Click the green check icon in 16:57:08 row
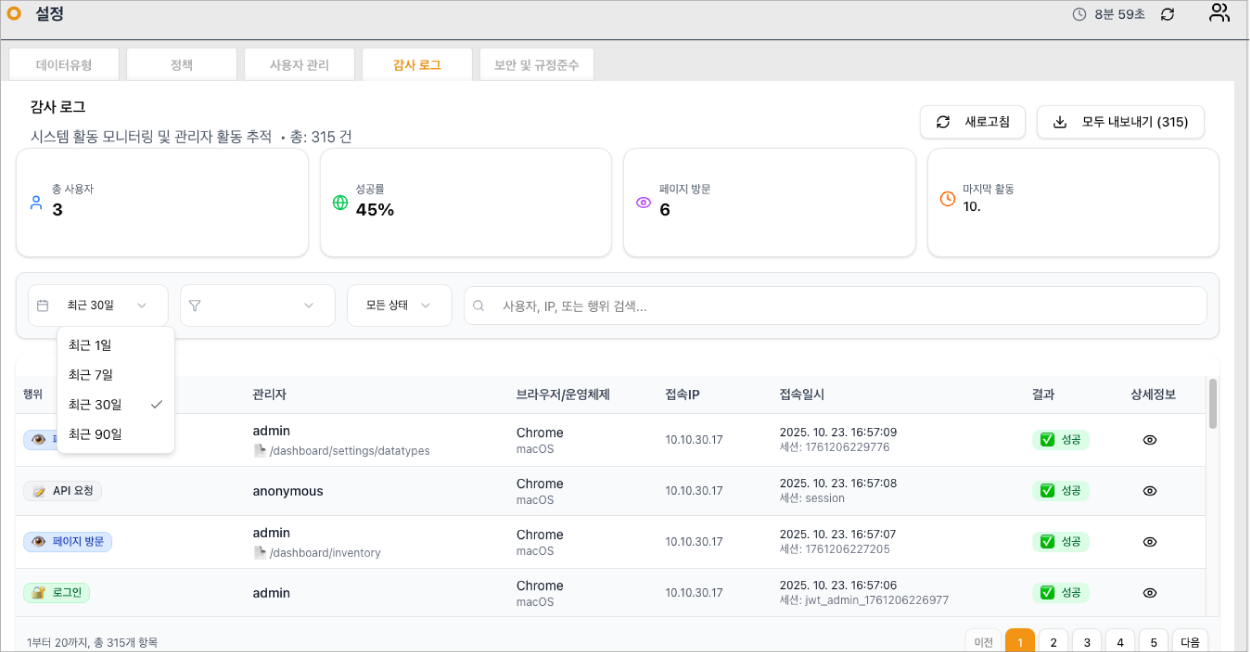 [x=1047, y=491]
